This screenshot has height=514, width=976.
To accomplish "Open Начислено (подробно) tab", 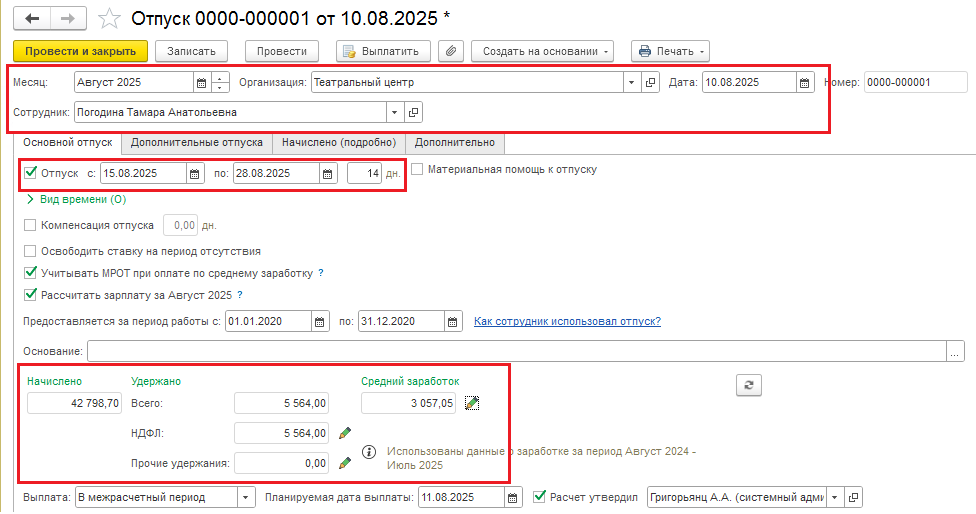I will (x=339, y=143).
